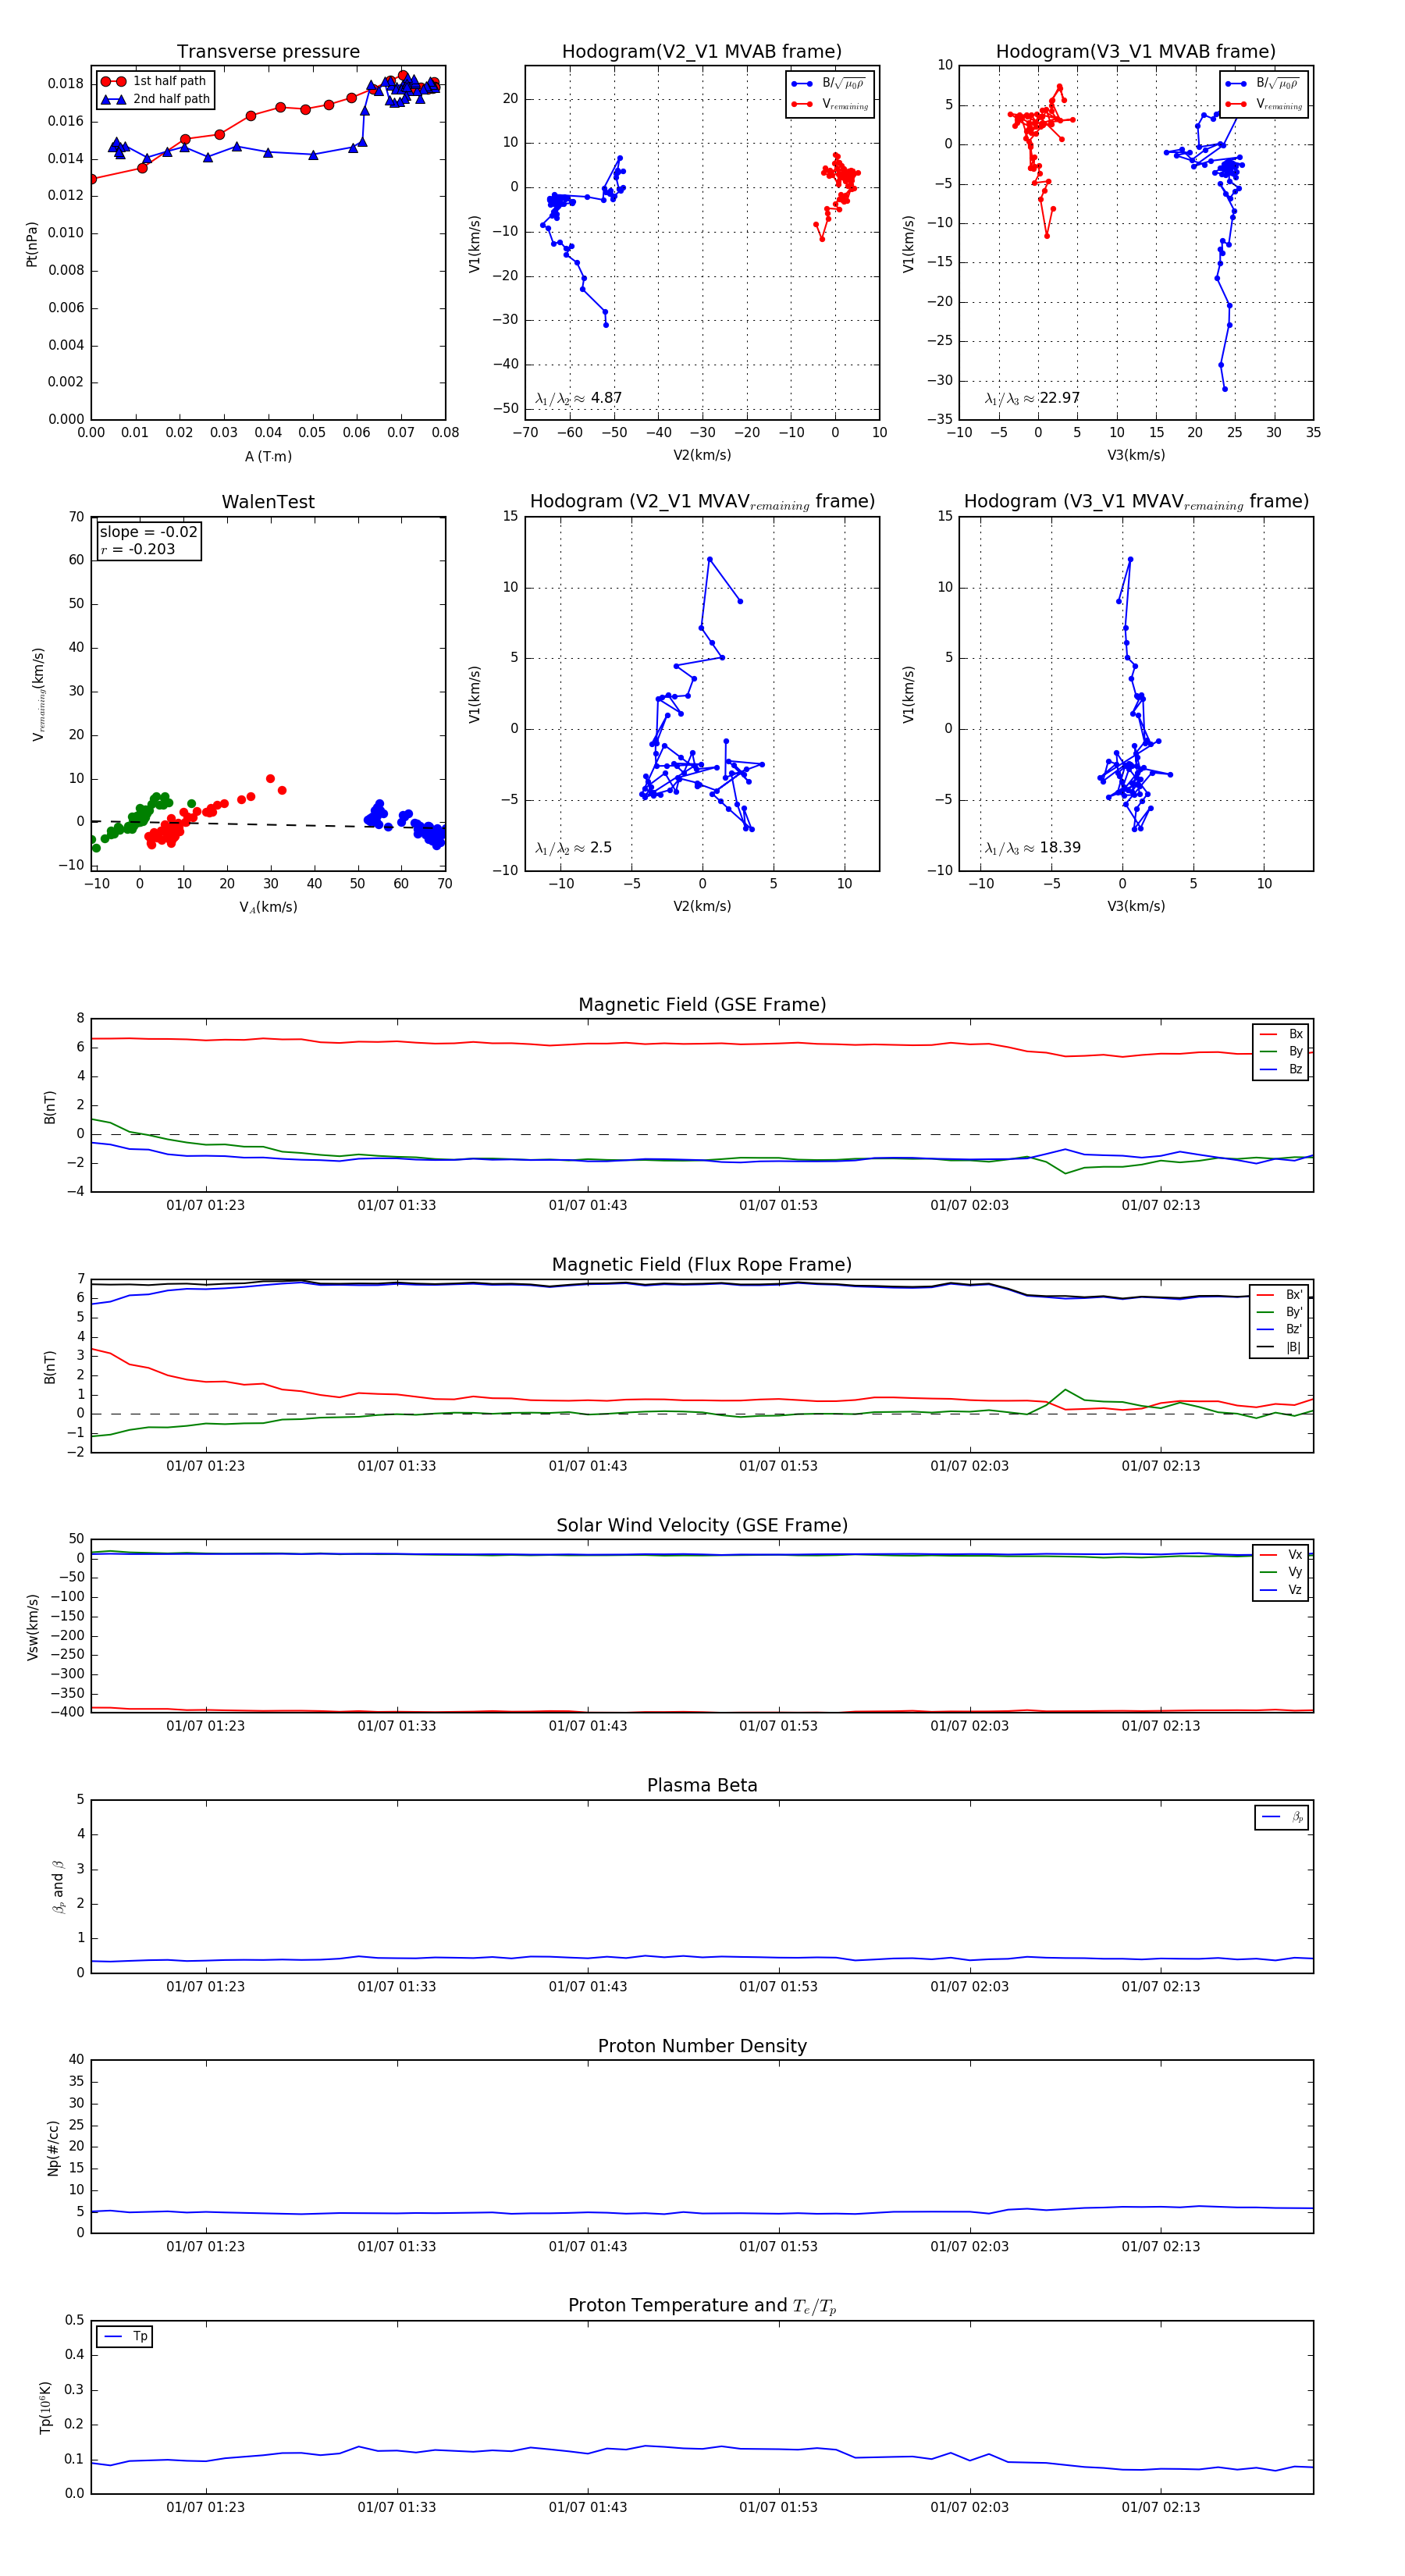1405x2576 pixels.
Task: Select 'Tp' legend entry in proton temperature plot
Action: (x=125, y=2336)
